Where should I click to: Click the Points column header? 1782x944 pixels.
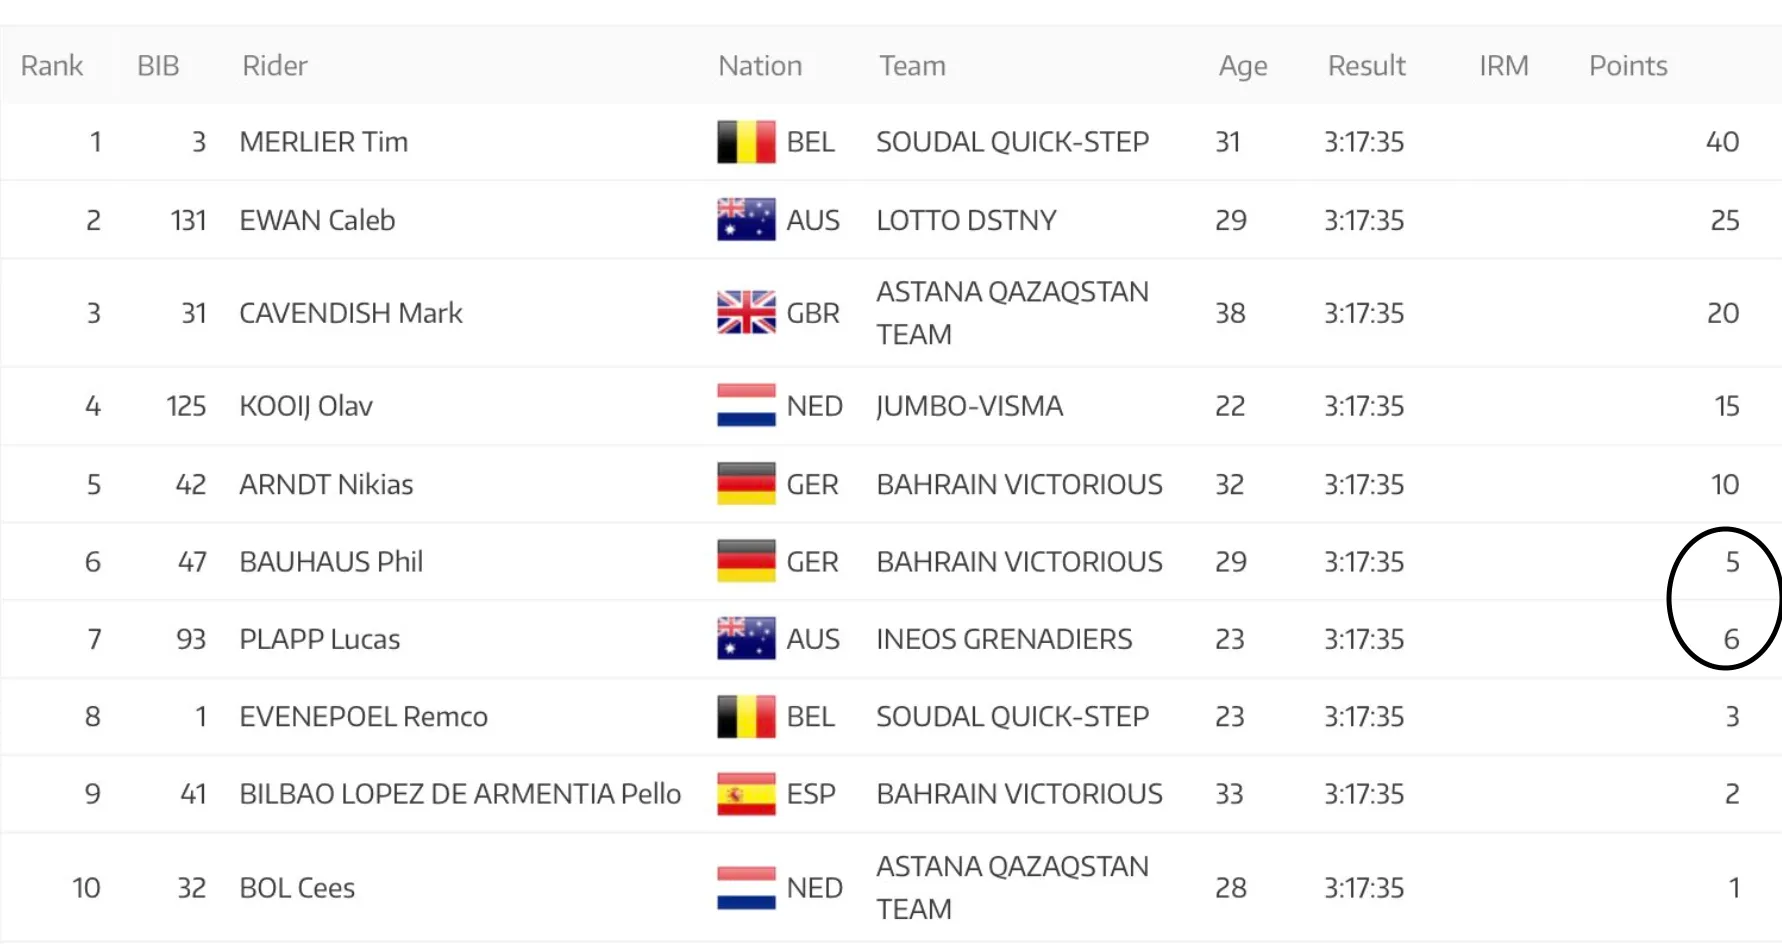pos(1628,66)
